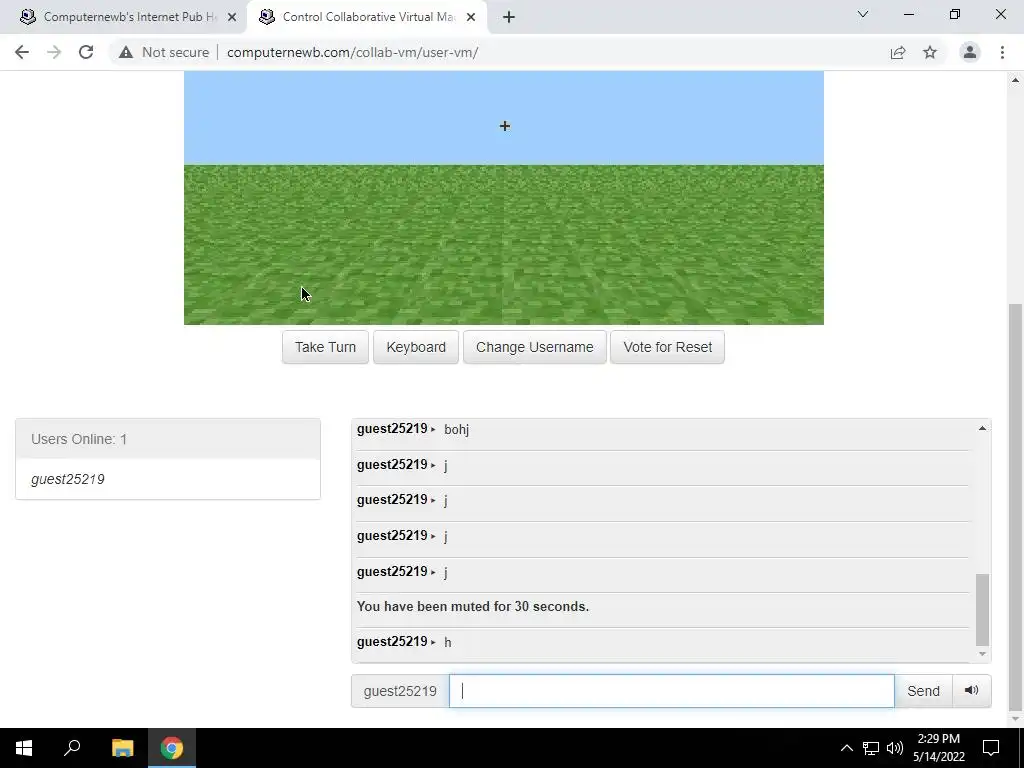1024x768 pixels.
Task: Open the Windows Start menu
Action: click(x=24, y=748)
